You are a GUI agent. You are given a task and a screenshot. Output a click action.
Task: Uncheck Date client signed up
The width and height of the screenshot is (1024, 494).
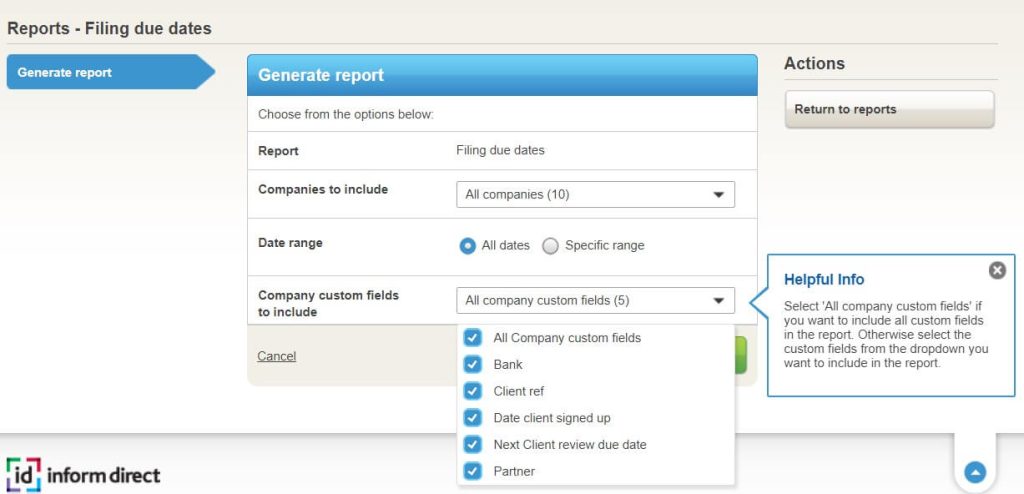click(472, 418)
